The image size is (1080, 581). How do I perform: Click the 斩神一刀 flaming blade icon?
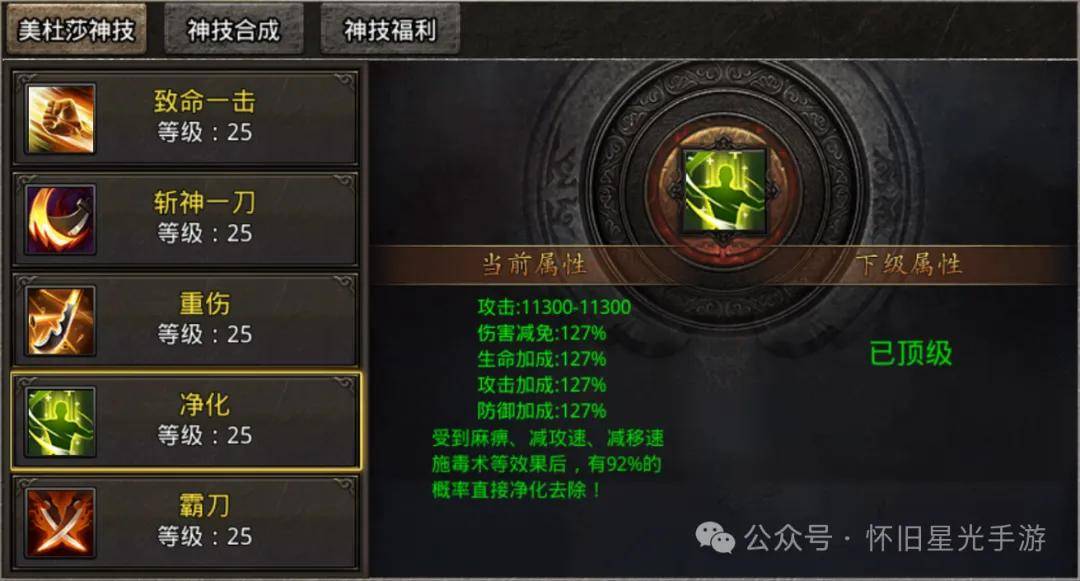61,220
